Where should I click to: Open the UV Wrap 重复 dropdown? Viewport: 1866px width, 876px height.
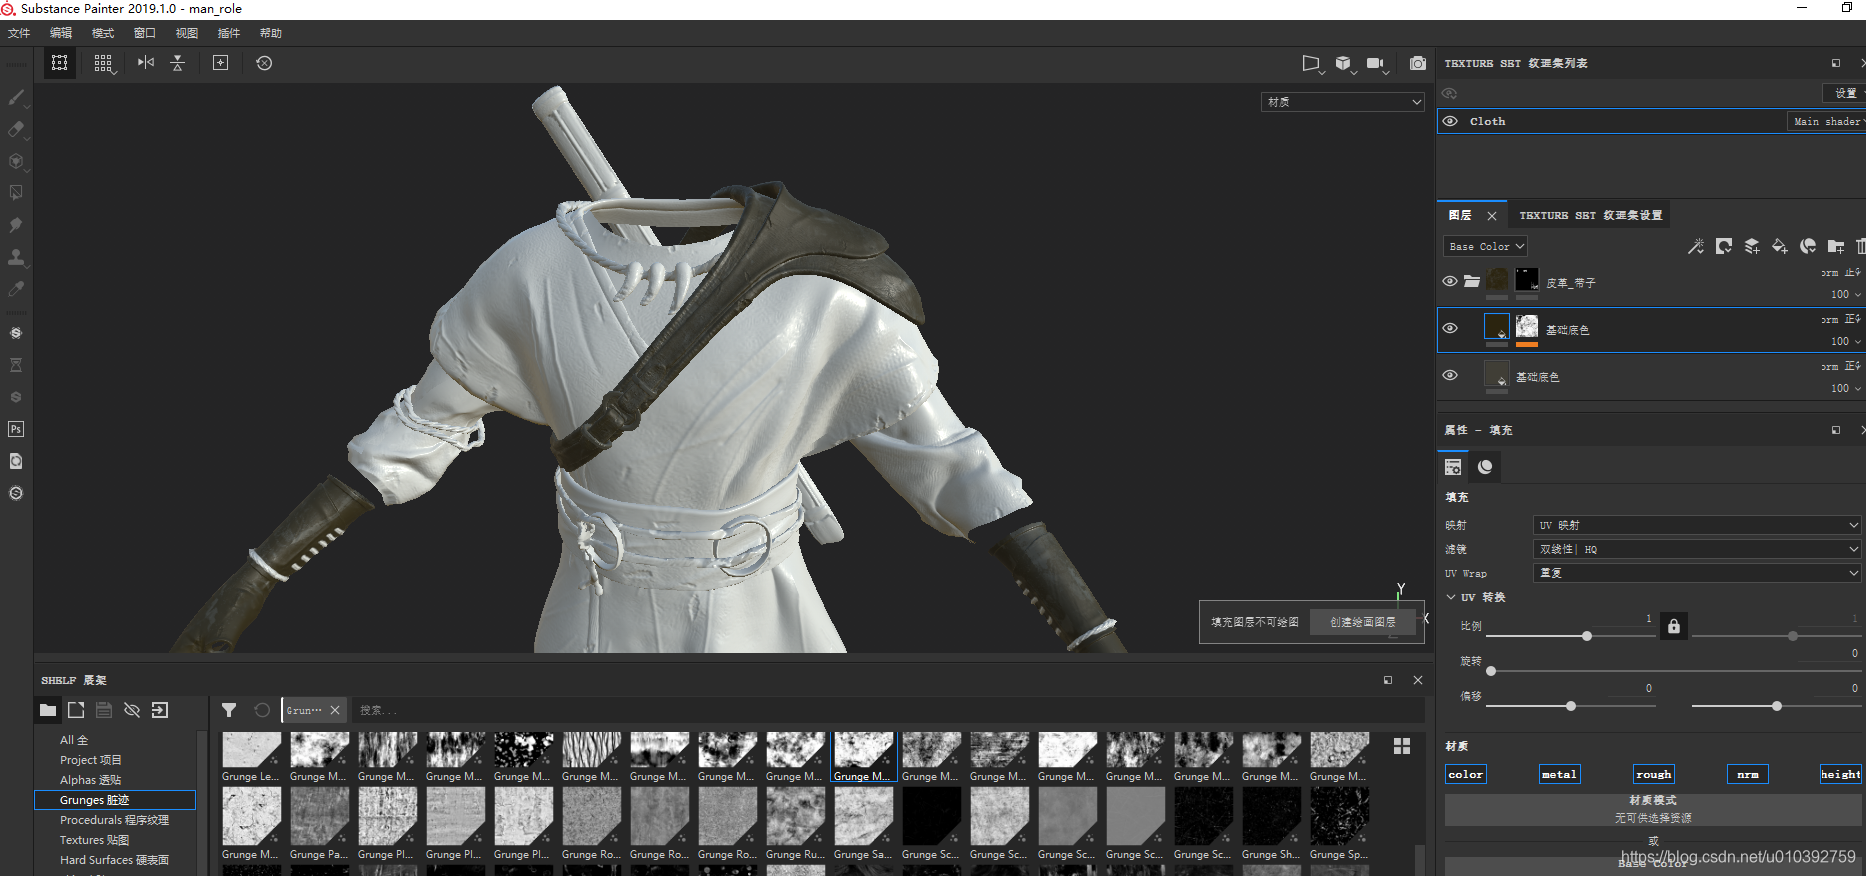click(1697, 573)
